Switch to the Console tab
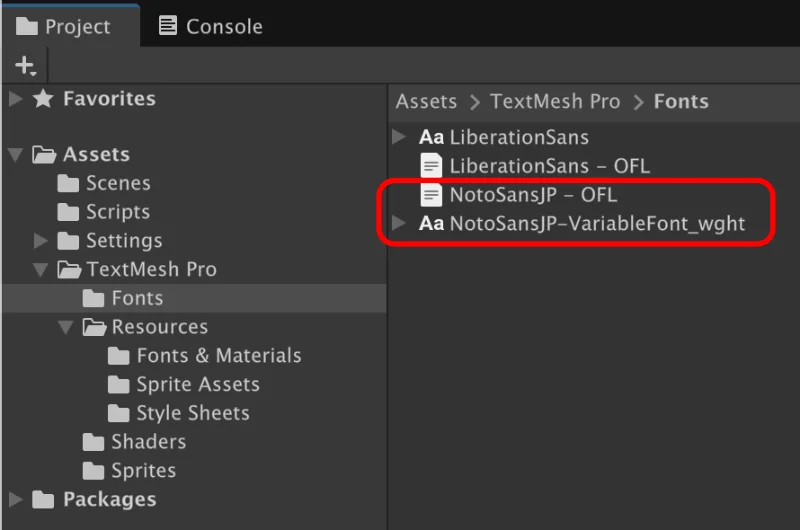This screenshot has height=530, width=800. click(211, 26)
